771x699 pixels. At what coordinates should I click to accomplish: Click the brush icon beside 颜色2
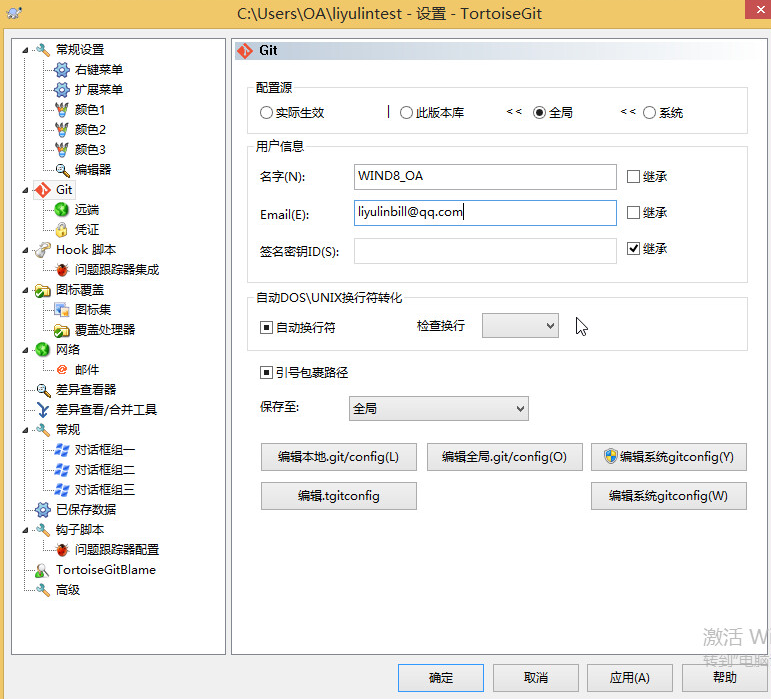click(61, 130)
